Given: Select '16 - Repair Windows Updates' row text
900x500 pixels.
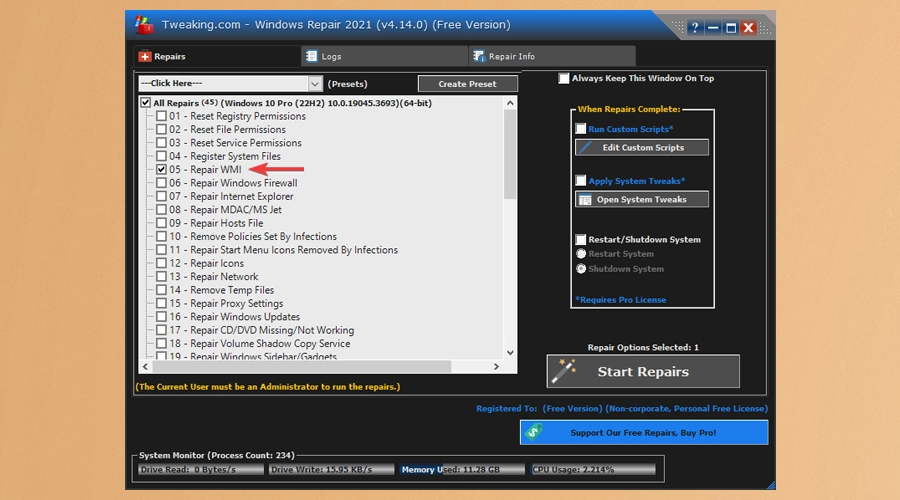Looking at the screenshot, I should [x=234, y=317].
